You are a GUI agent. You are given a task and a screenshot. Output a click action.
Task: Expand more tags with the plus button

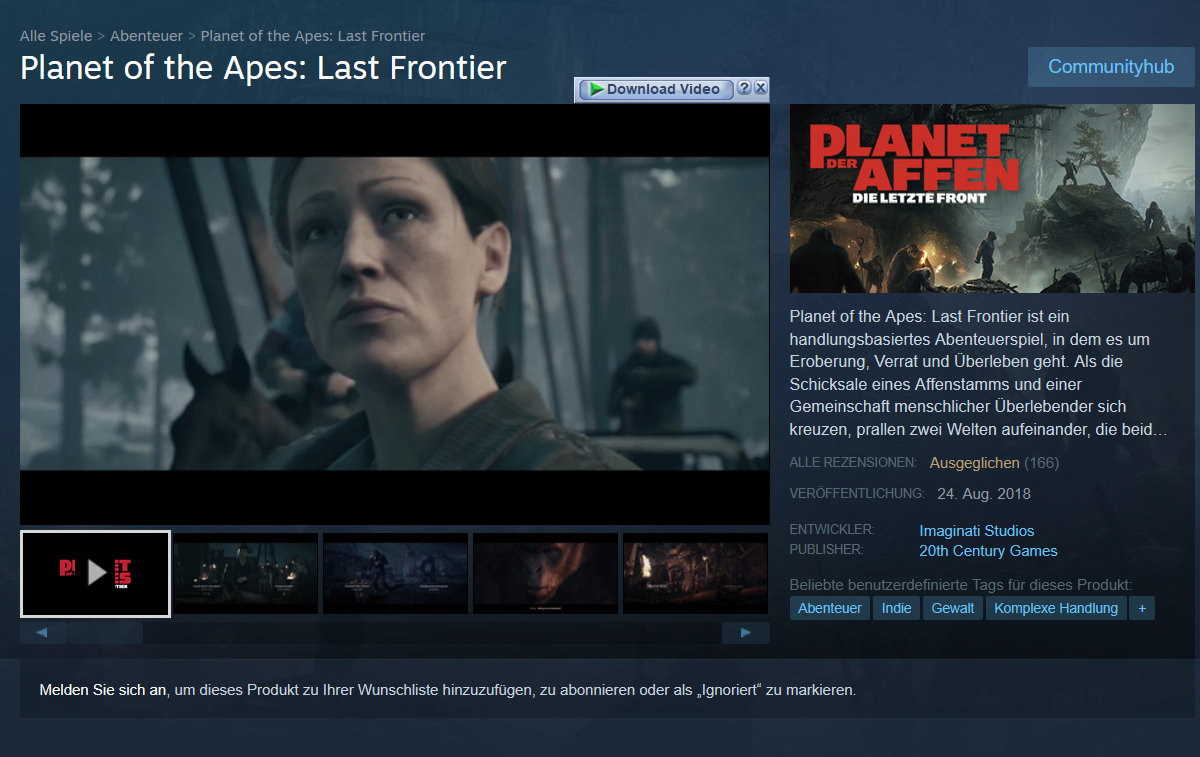(x=1142, y=608)
